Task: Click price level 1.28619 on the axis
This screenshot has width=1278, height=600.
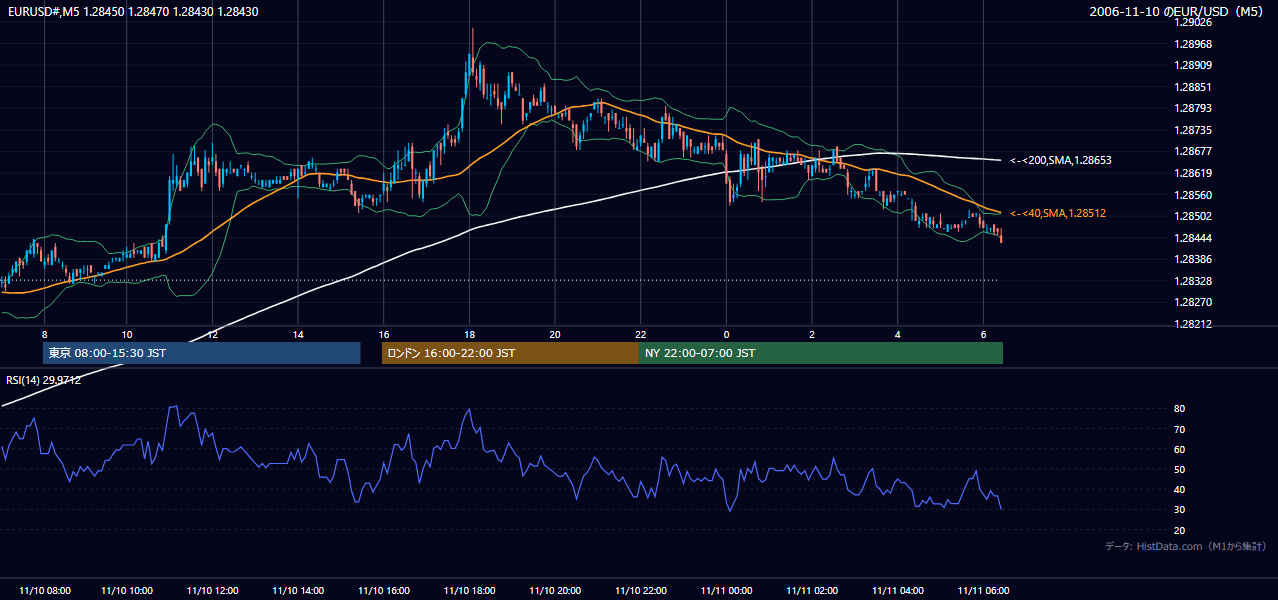Action: (1192, 173)
